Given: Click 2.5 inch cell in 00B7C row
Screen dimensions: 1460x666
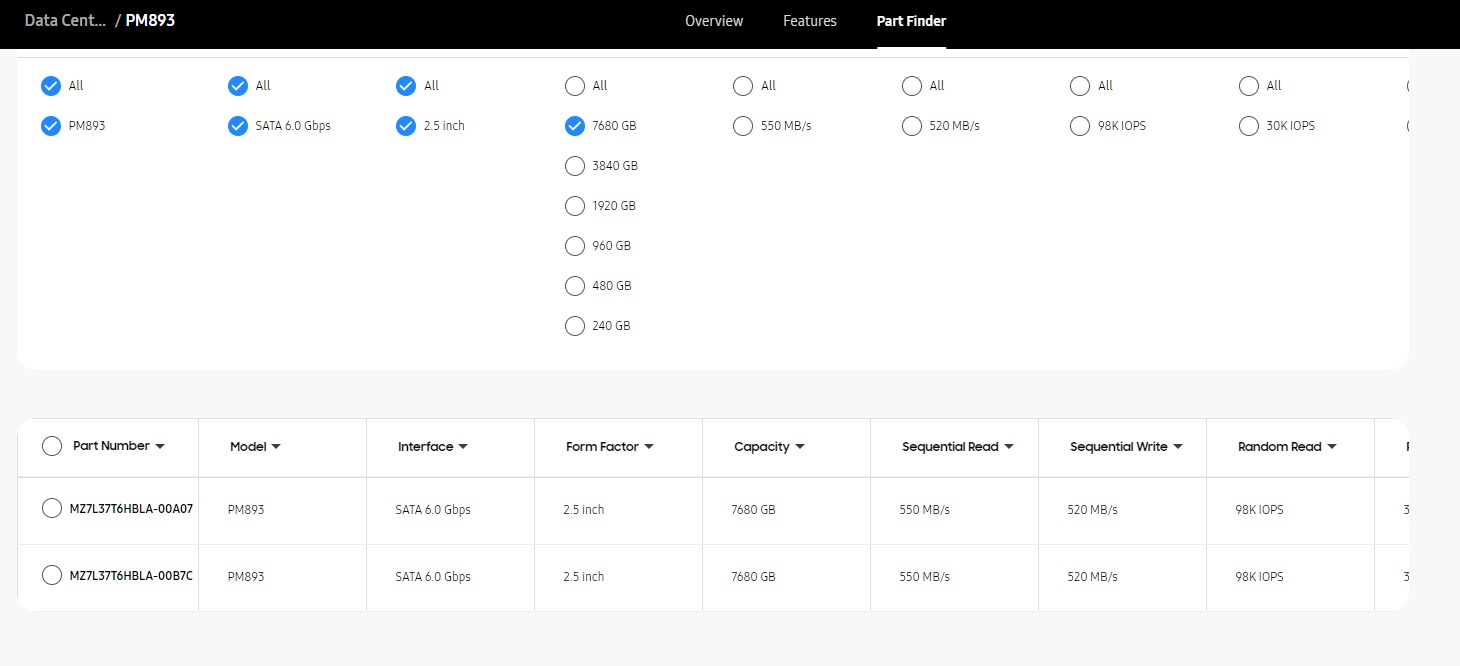Looking at the screenshot, I should point(584,577).
